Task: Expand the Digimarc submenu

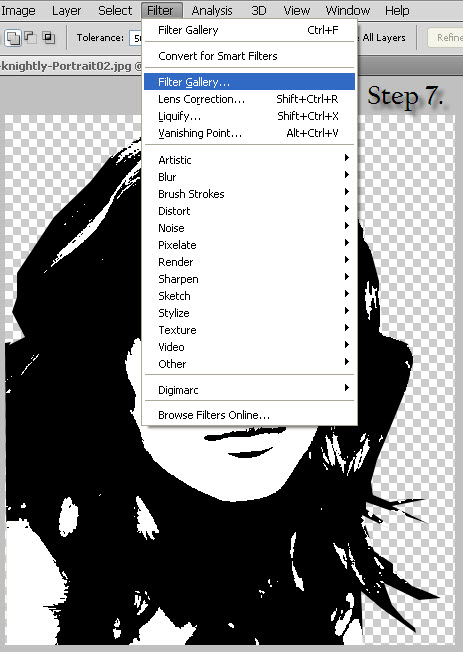Action: pyautogui.click(x=249, y=390)
